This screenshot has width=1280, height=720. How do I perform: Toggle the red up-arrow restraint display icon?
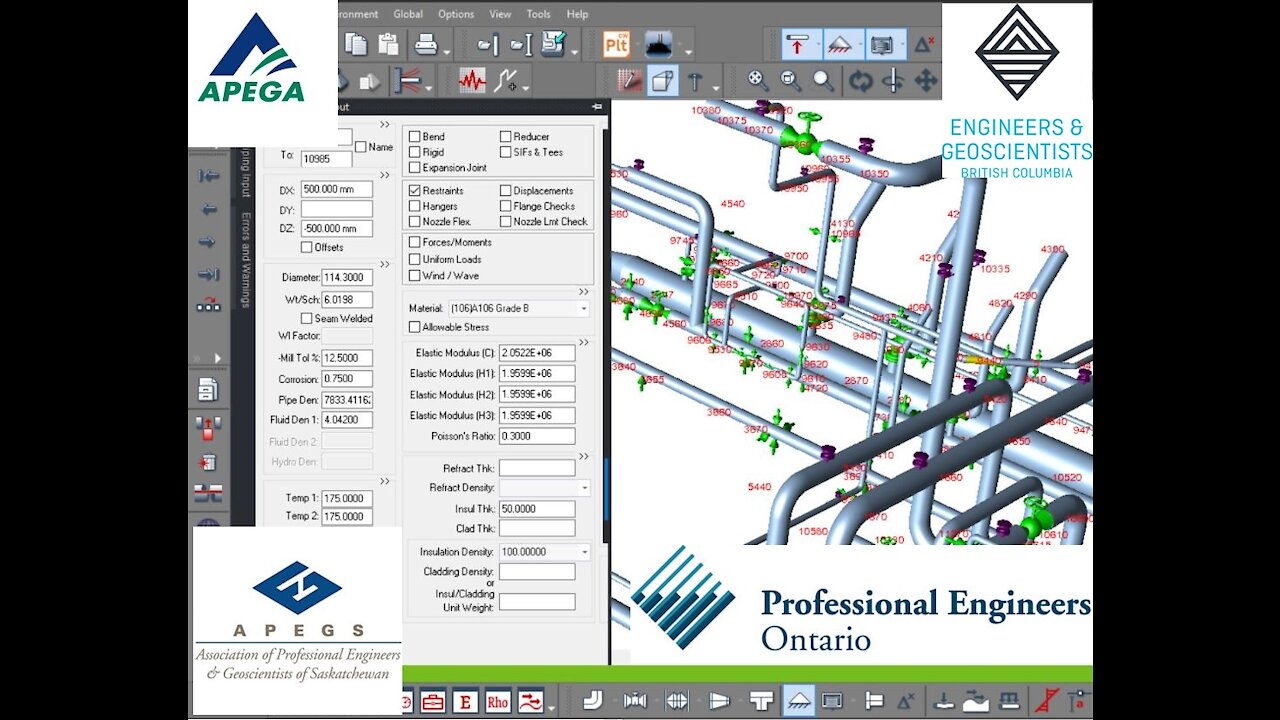(x=798, y=44)
